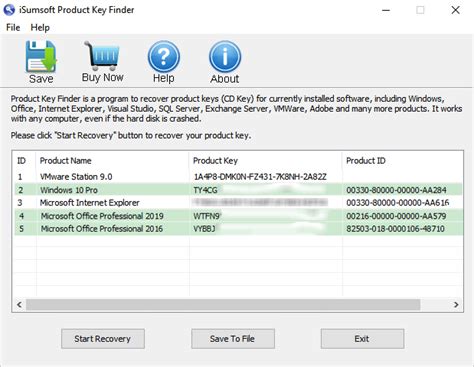Click product ID 00216-00000-00000-AA579
This screenshot has height=367, width=474.
396,216
